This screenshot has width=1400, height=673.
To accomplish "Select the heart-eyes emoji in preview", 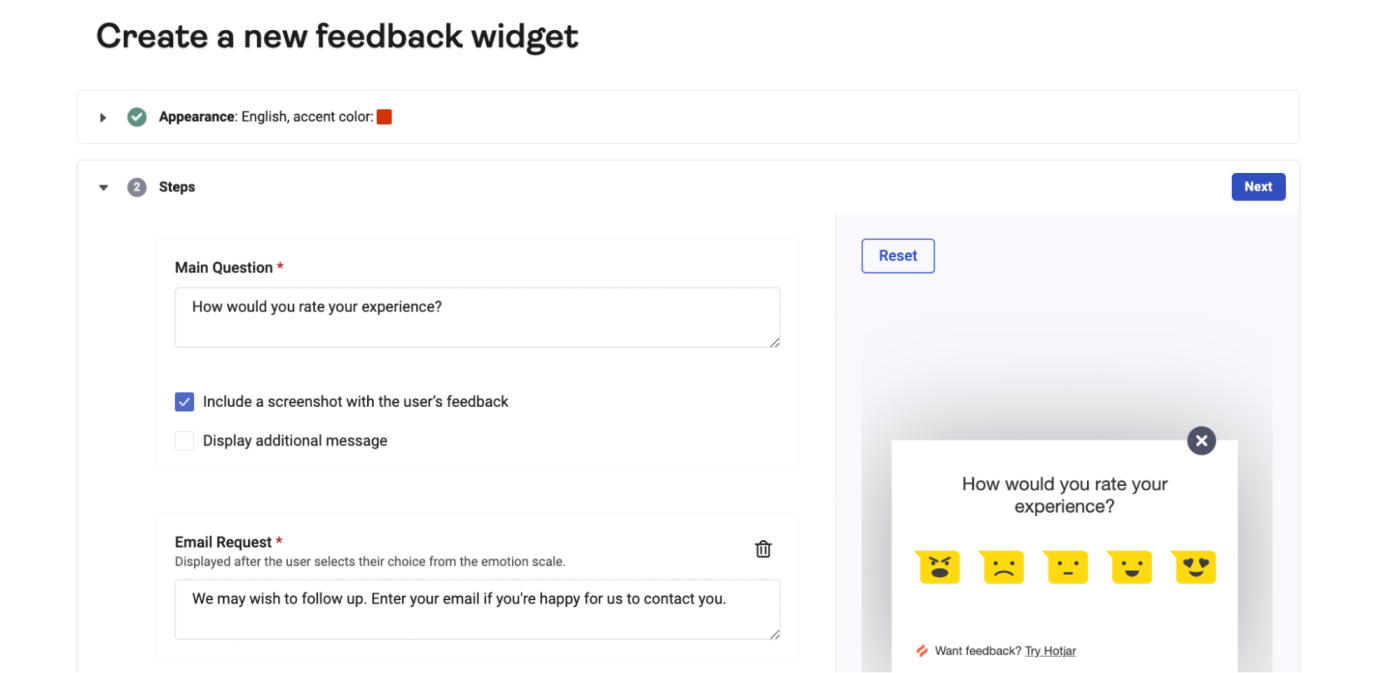I will (x=1193, y=566).
